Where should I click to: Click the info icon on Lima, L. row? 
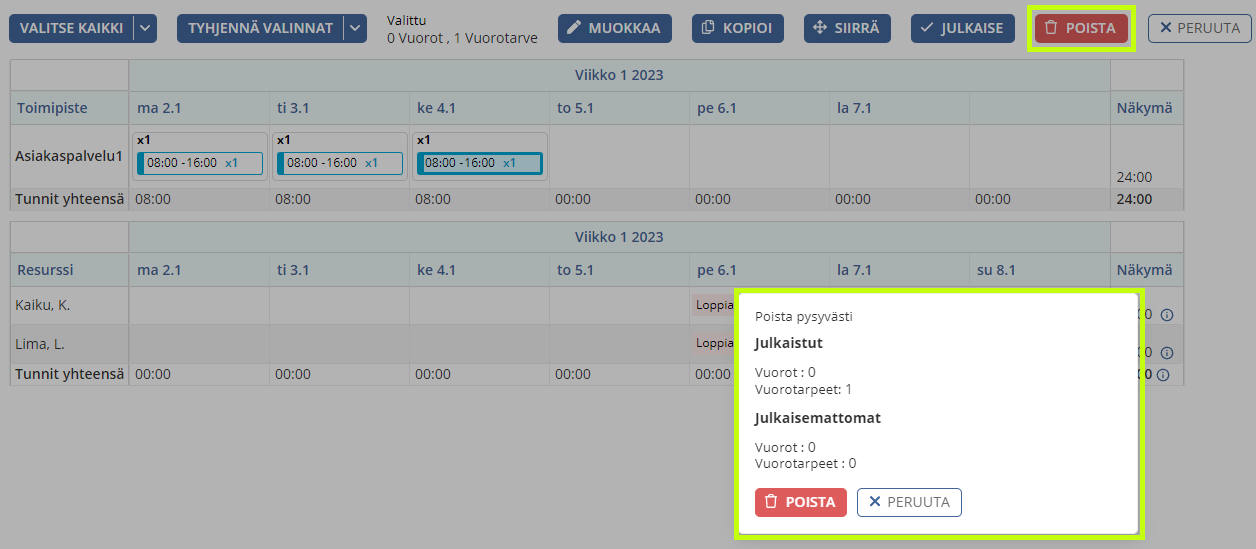click(x=1166, y=353)
